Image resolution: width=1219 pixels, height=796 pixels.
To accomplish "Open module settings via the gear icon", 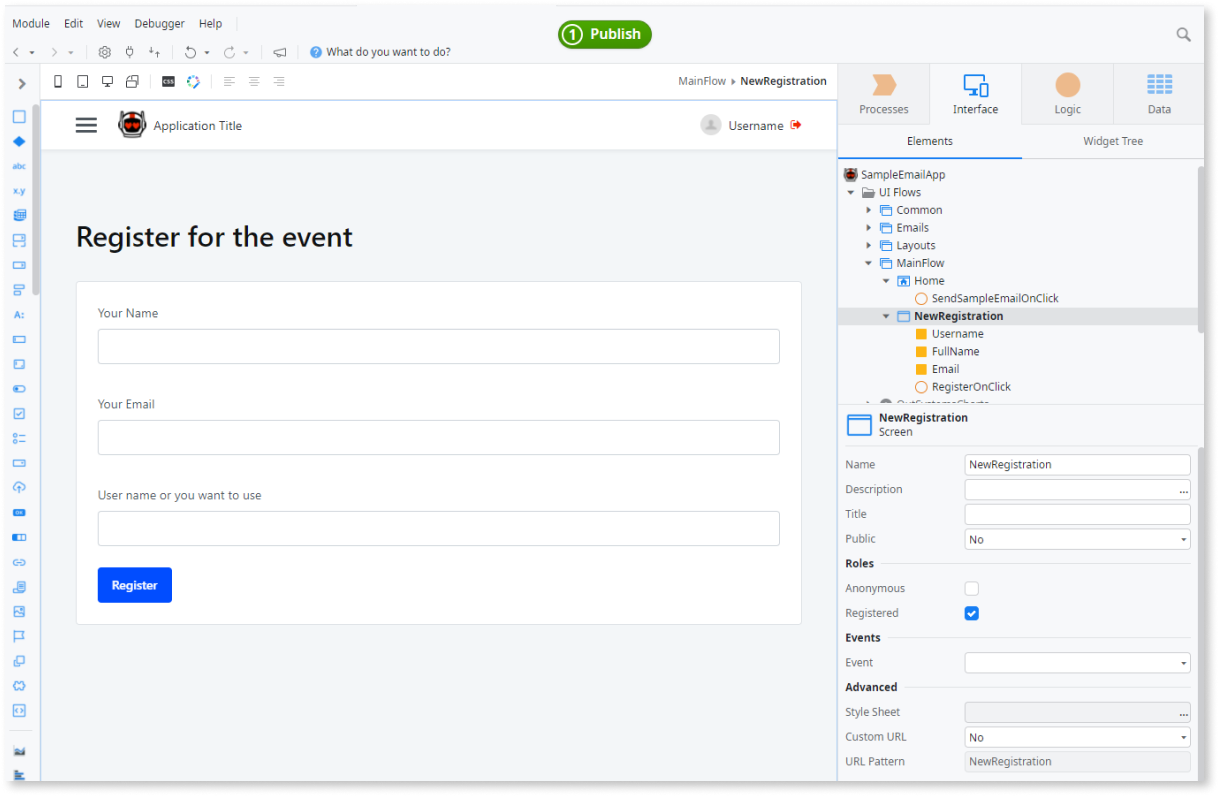I will point(104,51).
